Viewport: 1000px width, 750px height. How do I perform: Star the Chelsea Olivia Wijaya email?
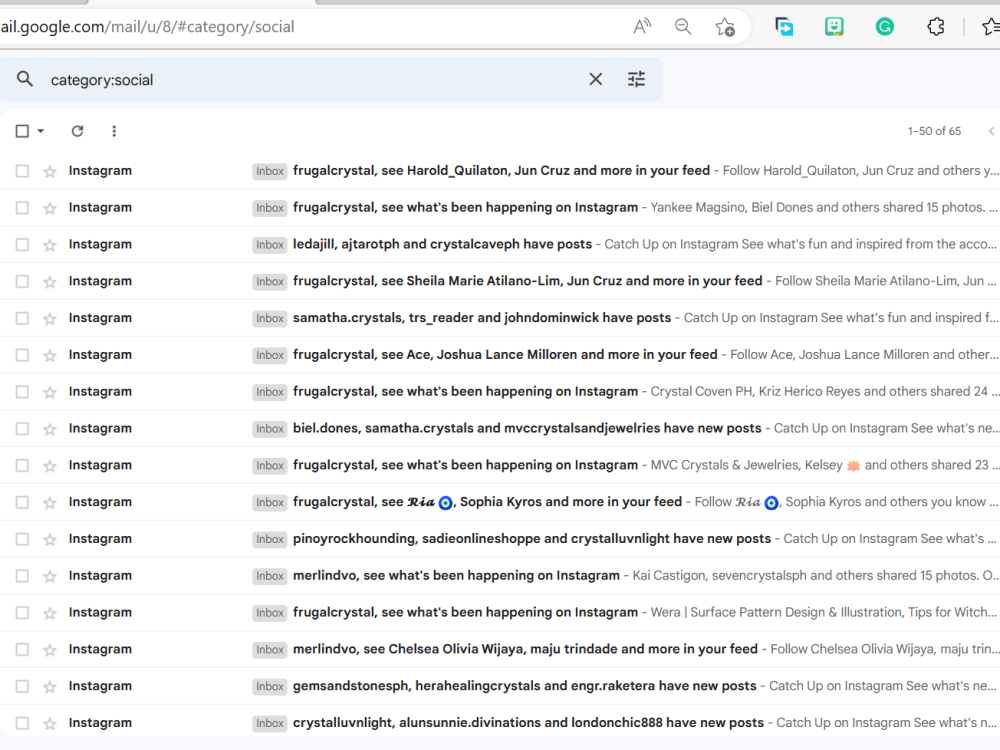click(50, 649)
